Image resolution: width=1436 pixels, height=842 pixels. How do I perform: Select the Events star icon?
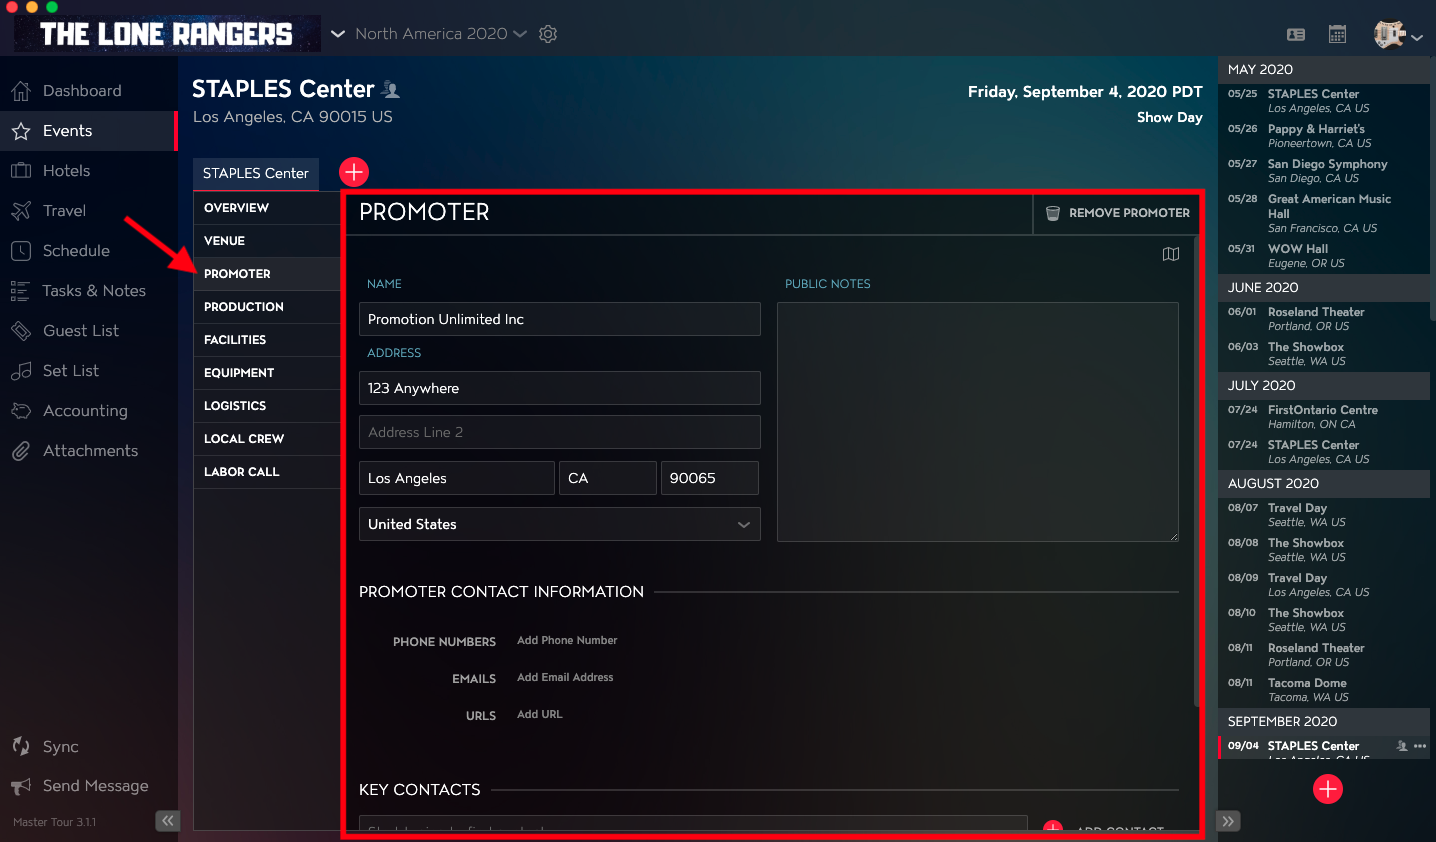21,131
